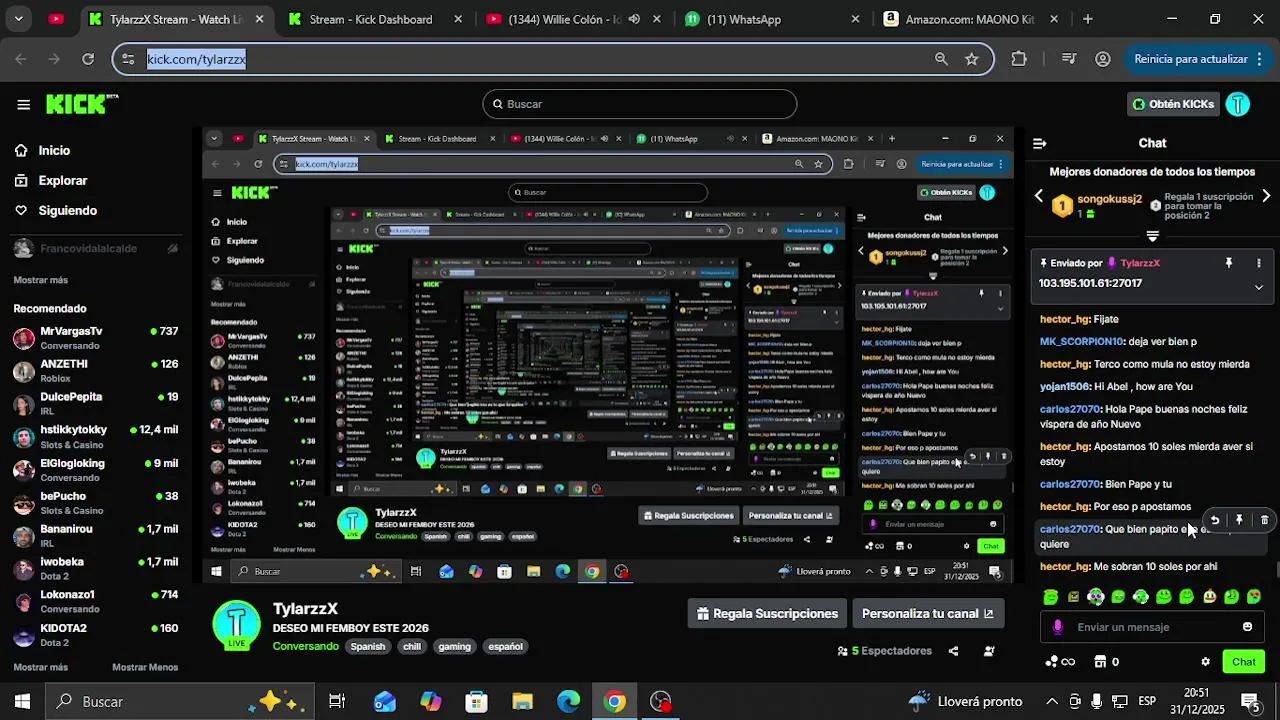This screenshot has width=1280, height=720.
Task: Open the ANZETHI recommended channel
Action: (95, 371)
